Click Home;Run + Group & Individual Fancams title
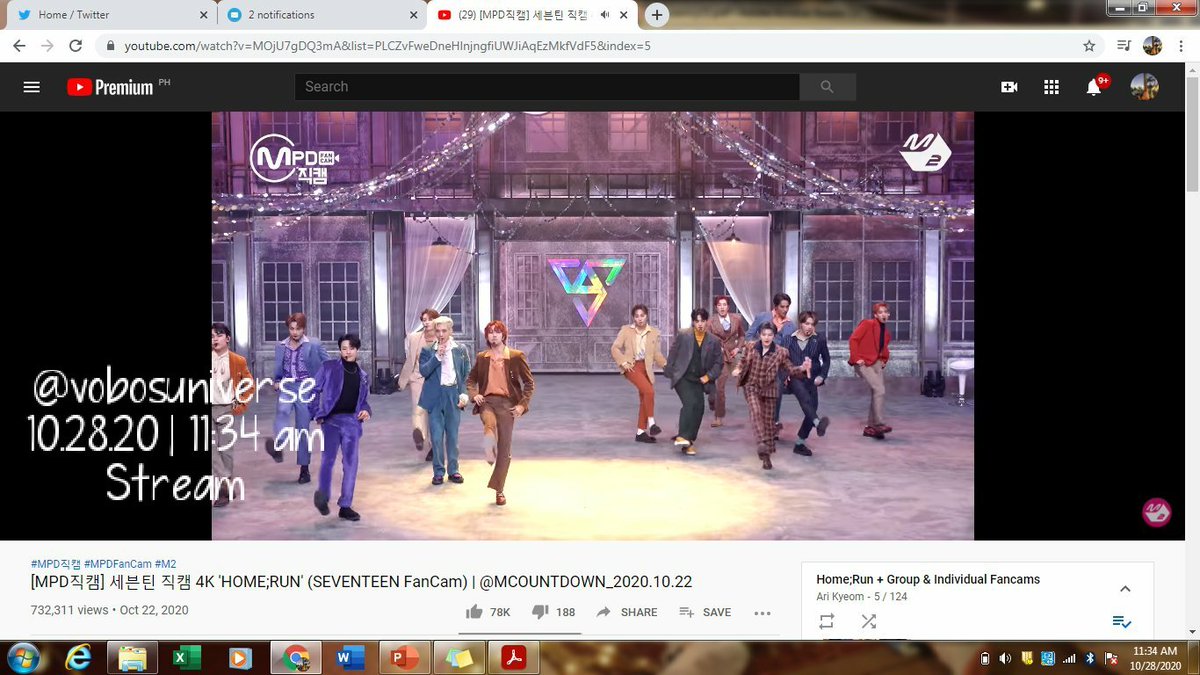1200x675 pixels. (x=928, y=579)
